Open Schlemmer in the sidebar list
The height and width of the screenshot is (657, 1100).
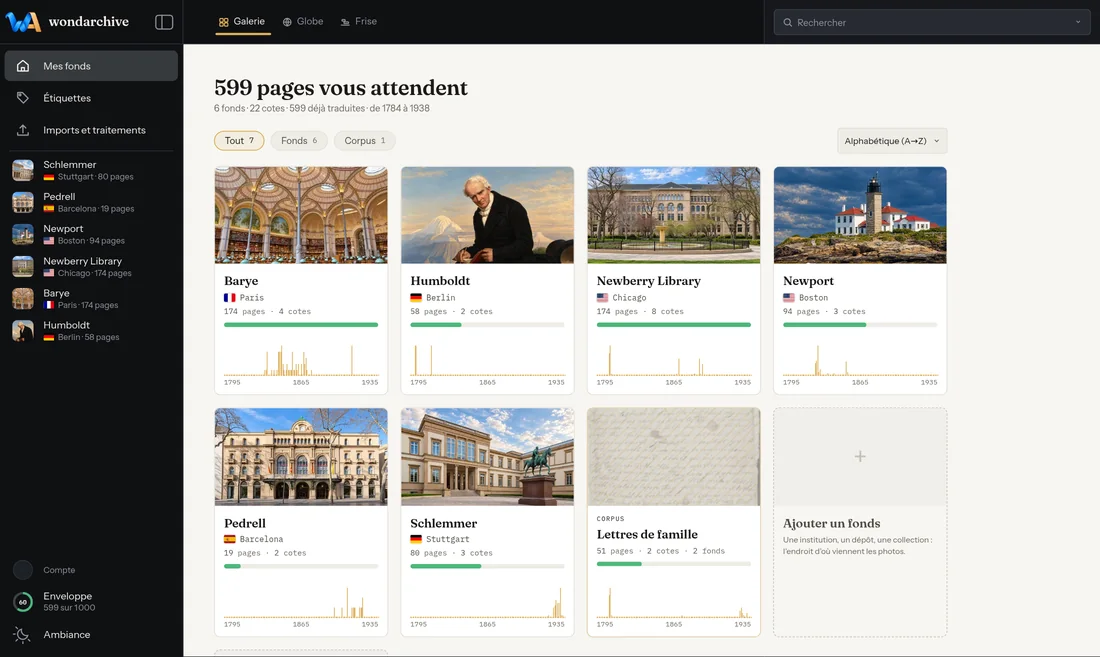click(x=91, y=170)
